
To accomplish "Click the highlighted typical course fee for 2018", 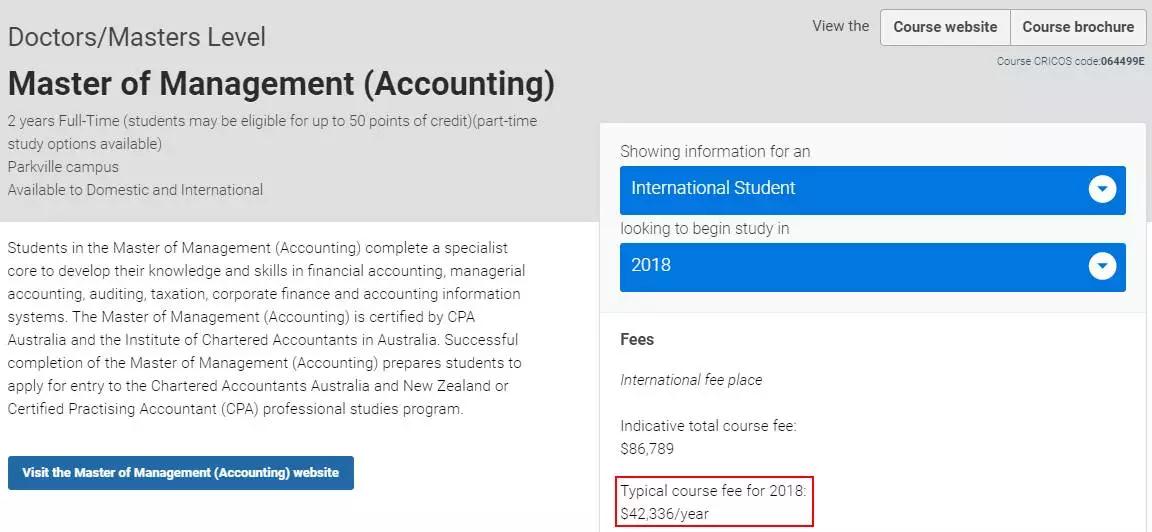I will [x=714, y=503].
